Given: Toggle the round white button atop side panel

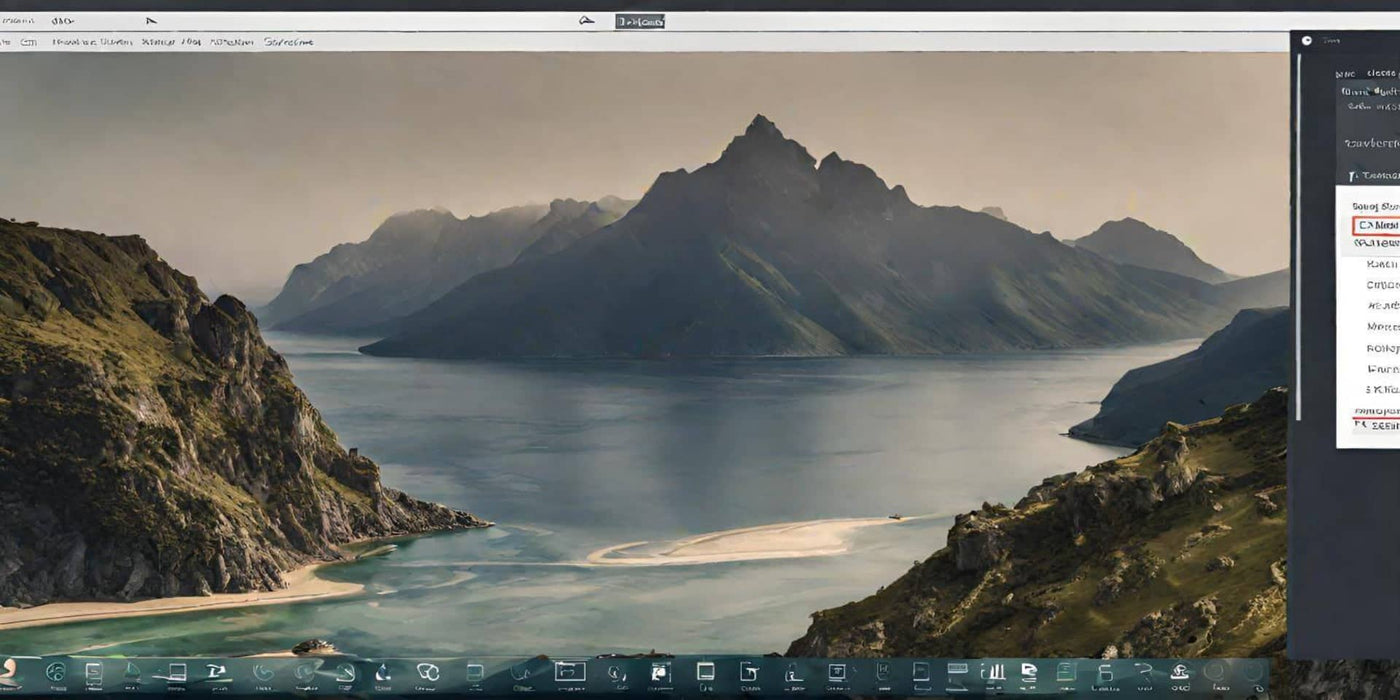Looking at the screenshot, I should coord(1307,40).
